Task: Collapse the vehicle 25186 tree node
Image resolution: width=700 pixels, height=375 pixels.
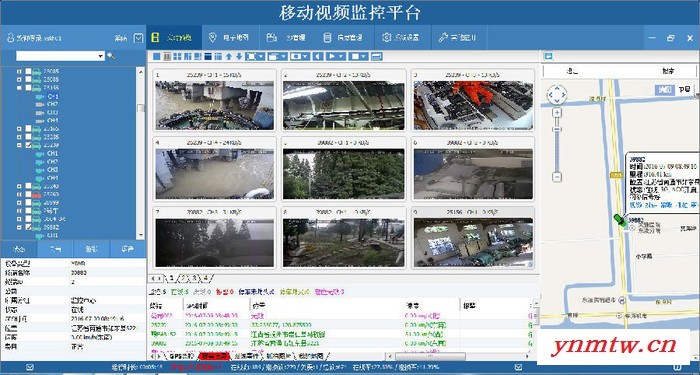Action: (19, 88)
